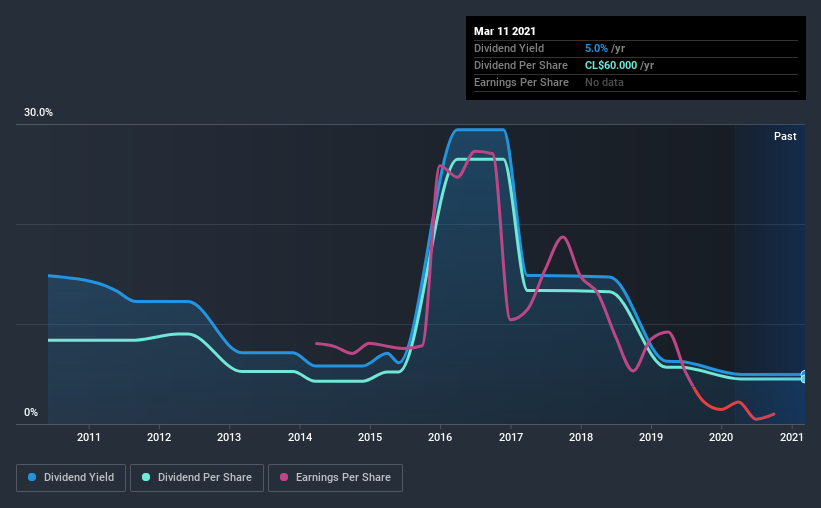This screenshot has height=508, width=821.
Task: Click the 2015 x-axis label
Action: click(x=370, y=437)
